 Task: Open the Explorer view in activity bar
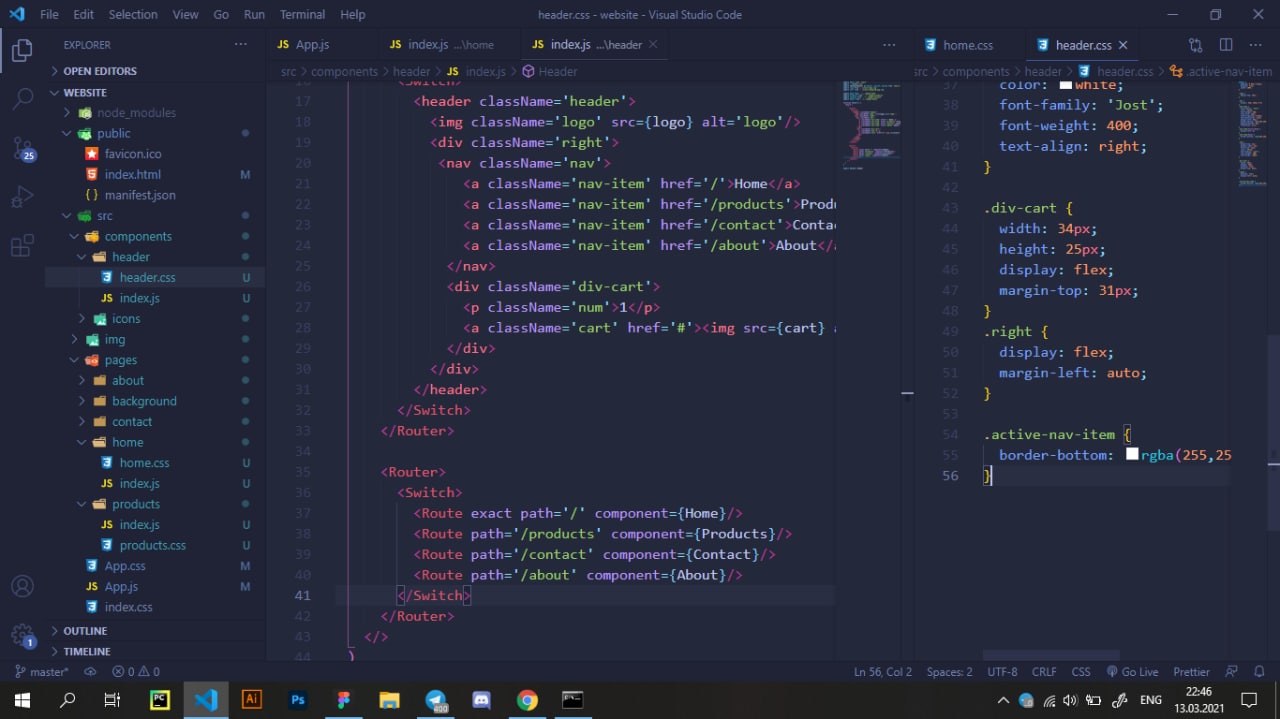(22, 50)
